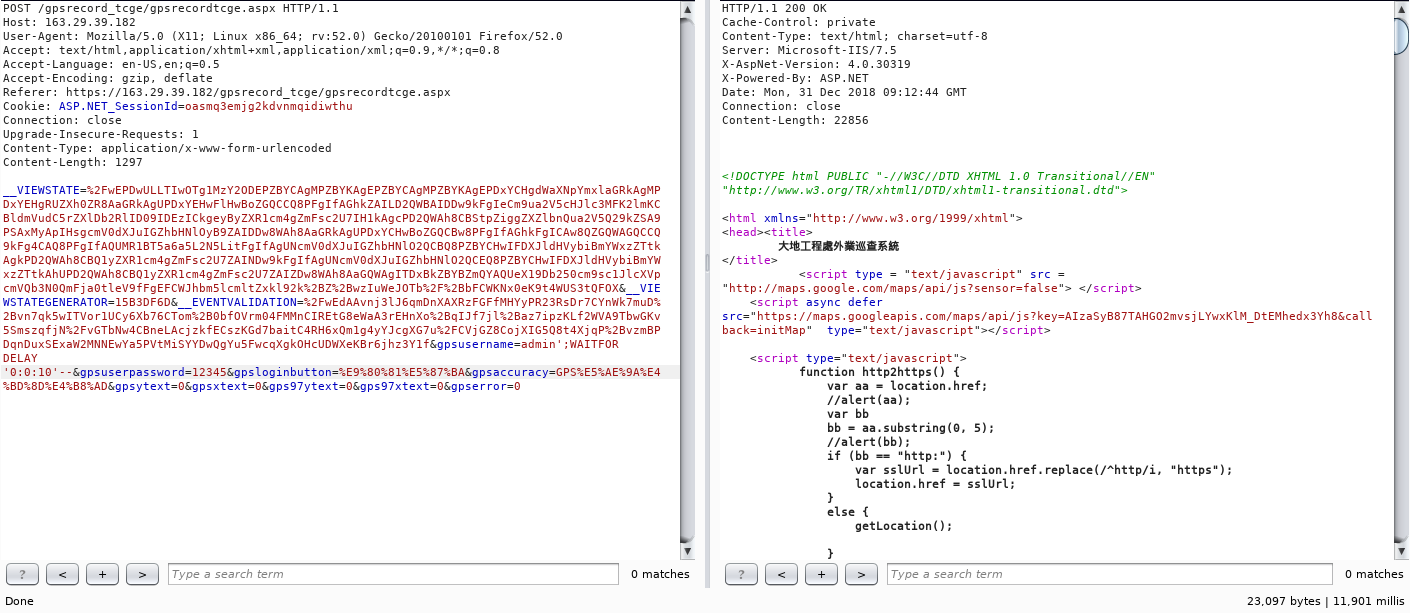This screenshot has width=1410, height=613.
Task: Click the POST /gpsrecord_tcge/gpsrecordtcge.aspx request line
Action: click(171, 8)
